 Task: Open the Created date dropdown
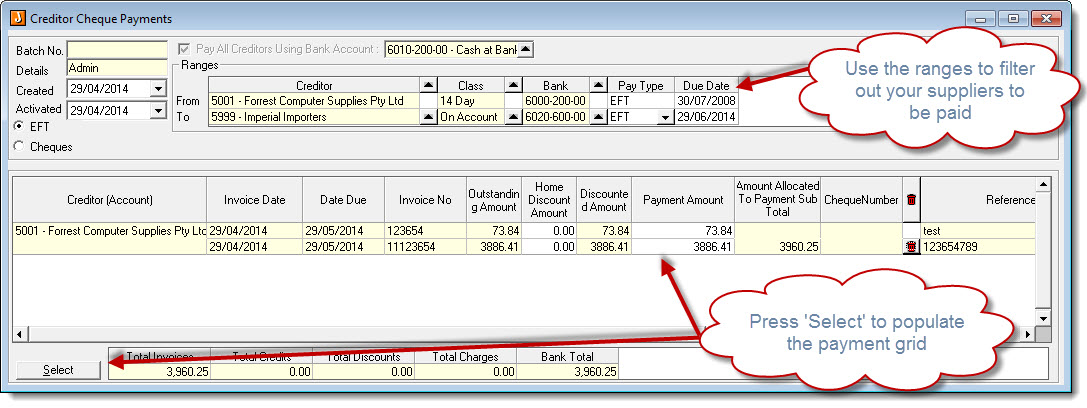pyautogui.click(x=159, y=89)
